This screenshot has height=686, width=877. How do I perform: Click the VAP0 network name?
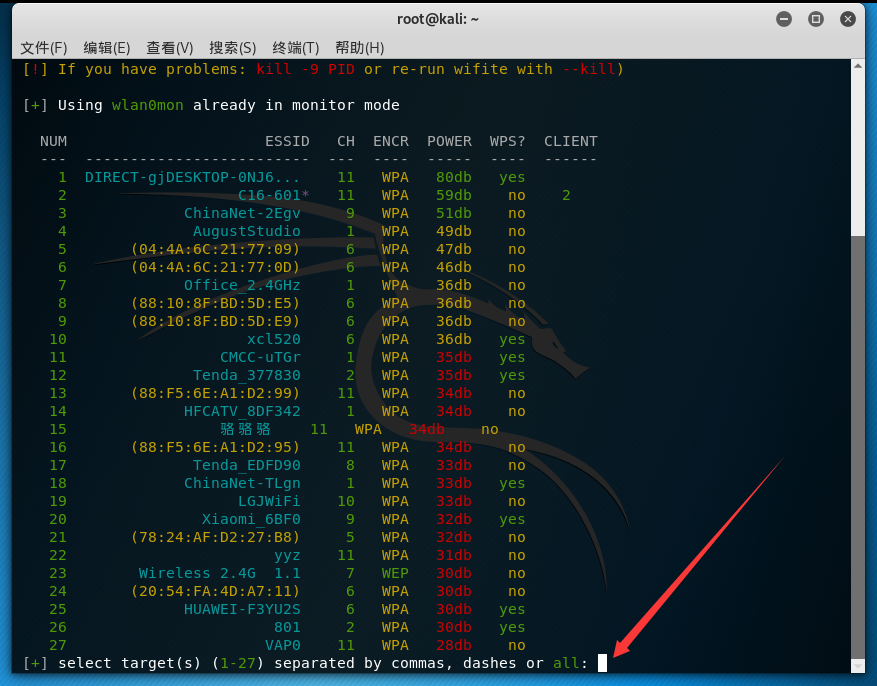[283, 645]
